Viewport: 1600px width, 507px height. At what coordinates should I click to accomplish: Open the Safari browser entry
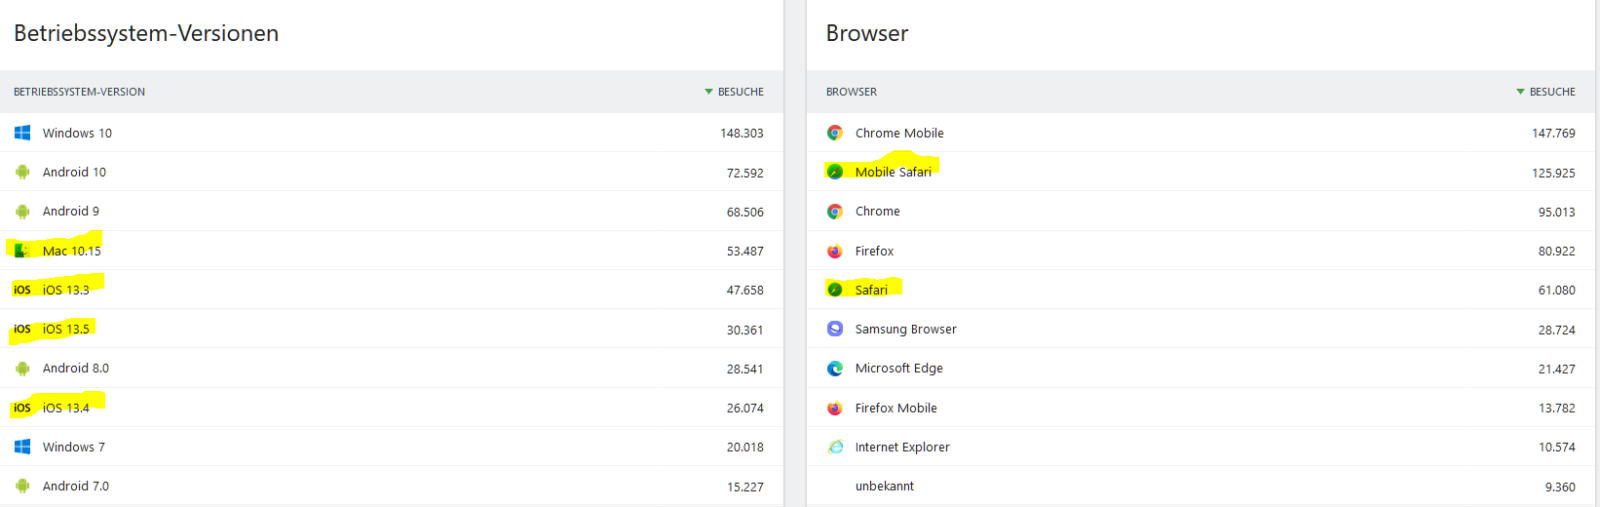[871, 290]
